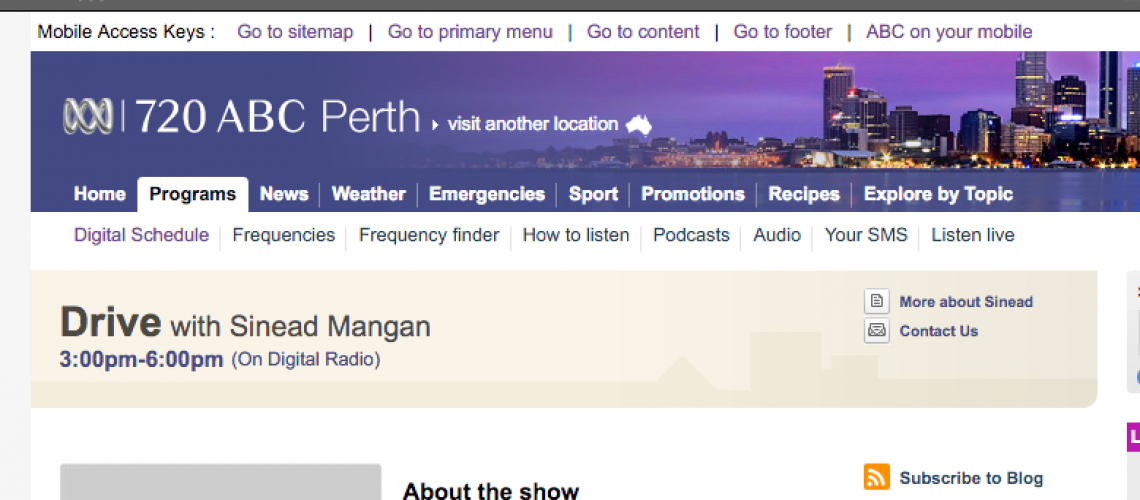Open the Your SMS link
Image resolution: width=1140 pixels, height=500 pixels.
pos(866,235)
